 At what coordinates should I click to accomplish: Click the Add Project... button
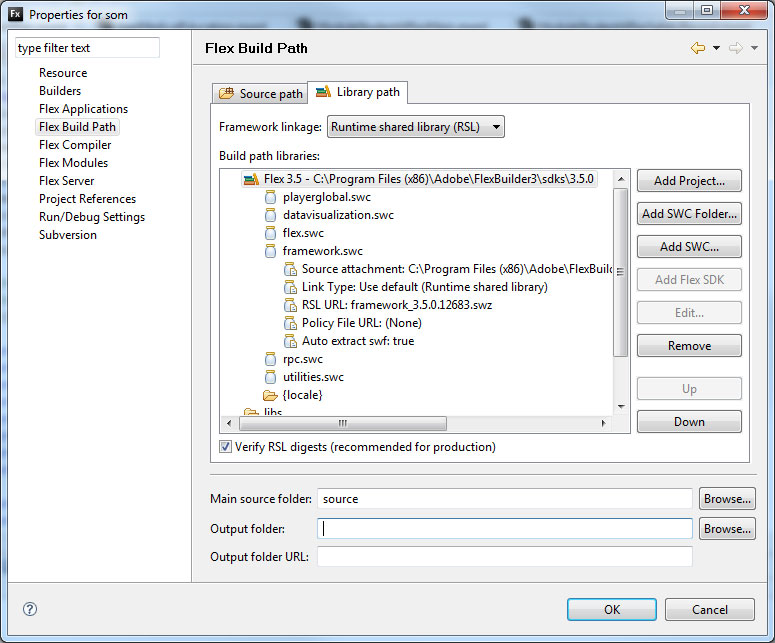point(689,181)
